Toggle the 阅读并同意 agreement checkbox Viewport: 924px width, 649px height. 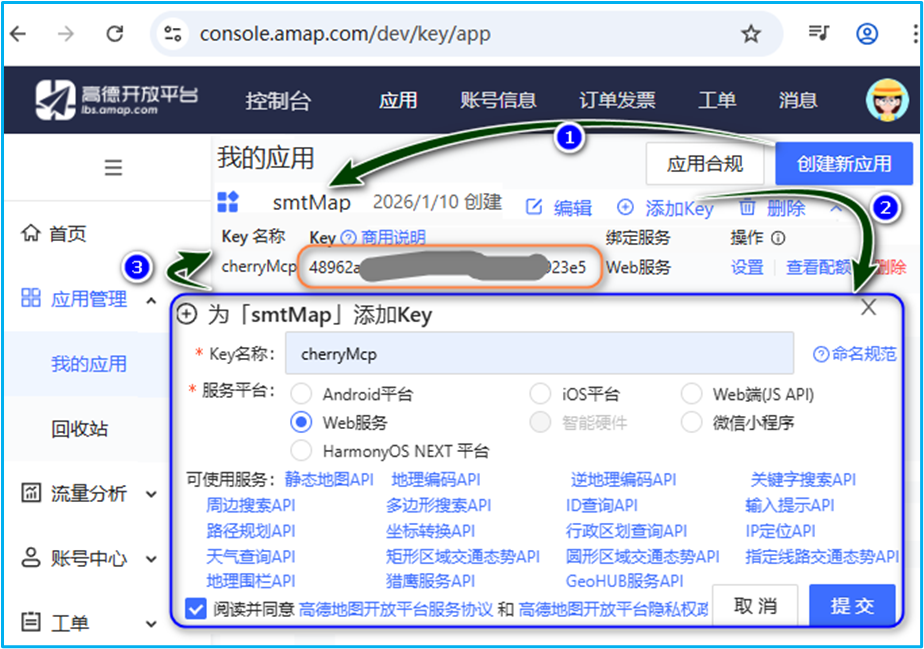196,608
